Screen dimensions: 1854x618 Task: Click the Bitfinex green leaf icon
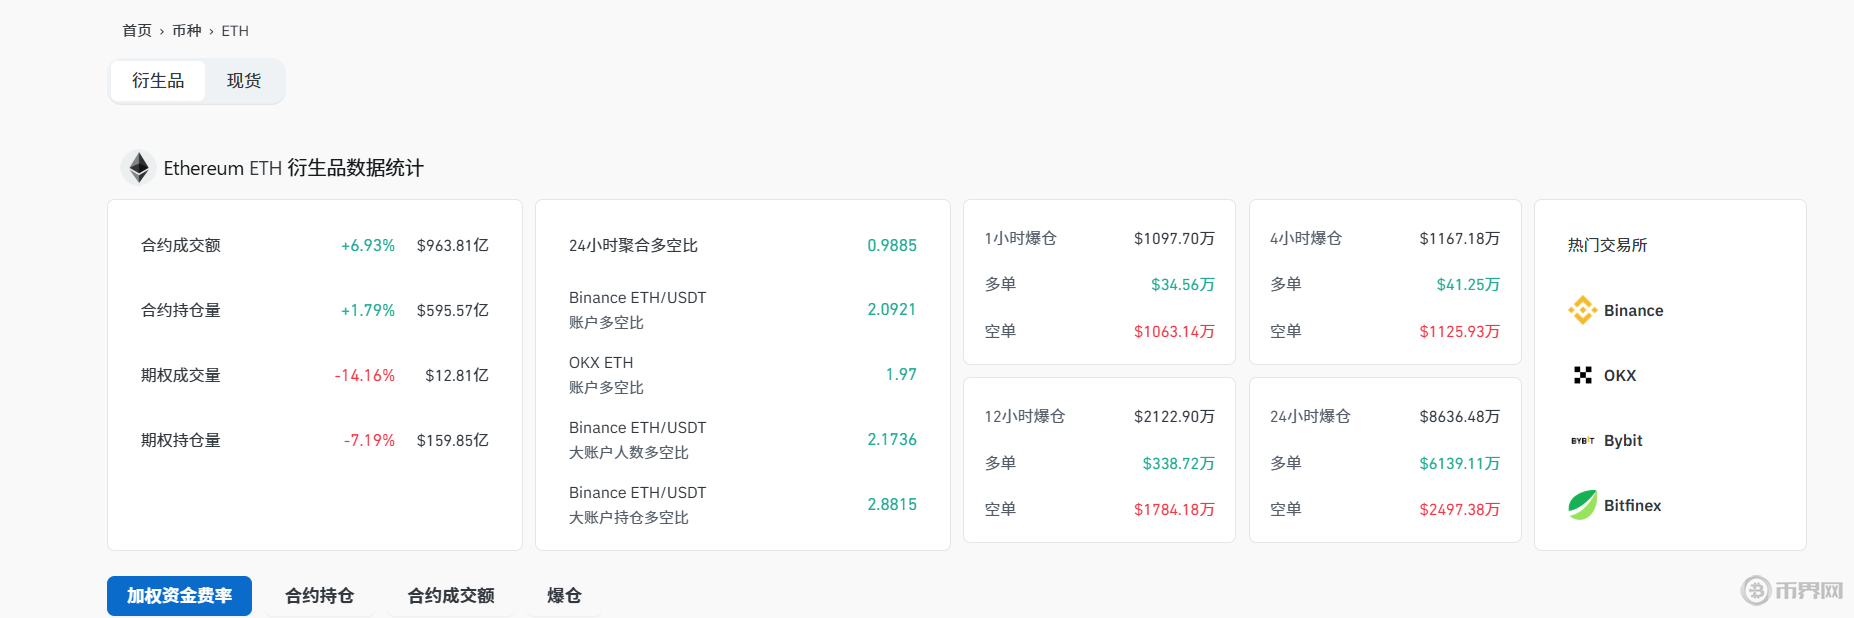(1582, 505)
